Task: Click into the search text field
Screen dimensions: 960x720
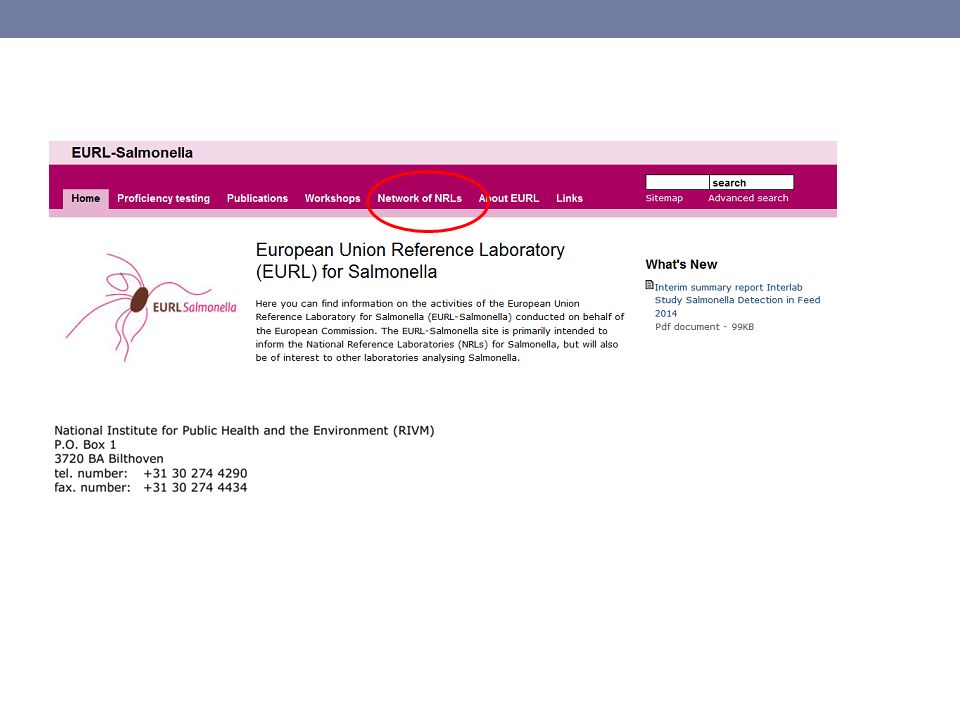Action: (677, 182)
